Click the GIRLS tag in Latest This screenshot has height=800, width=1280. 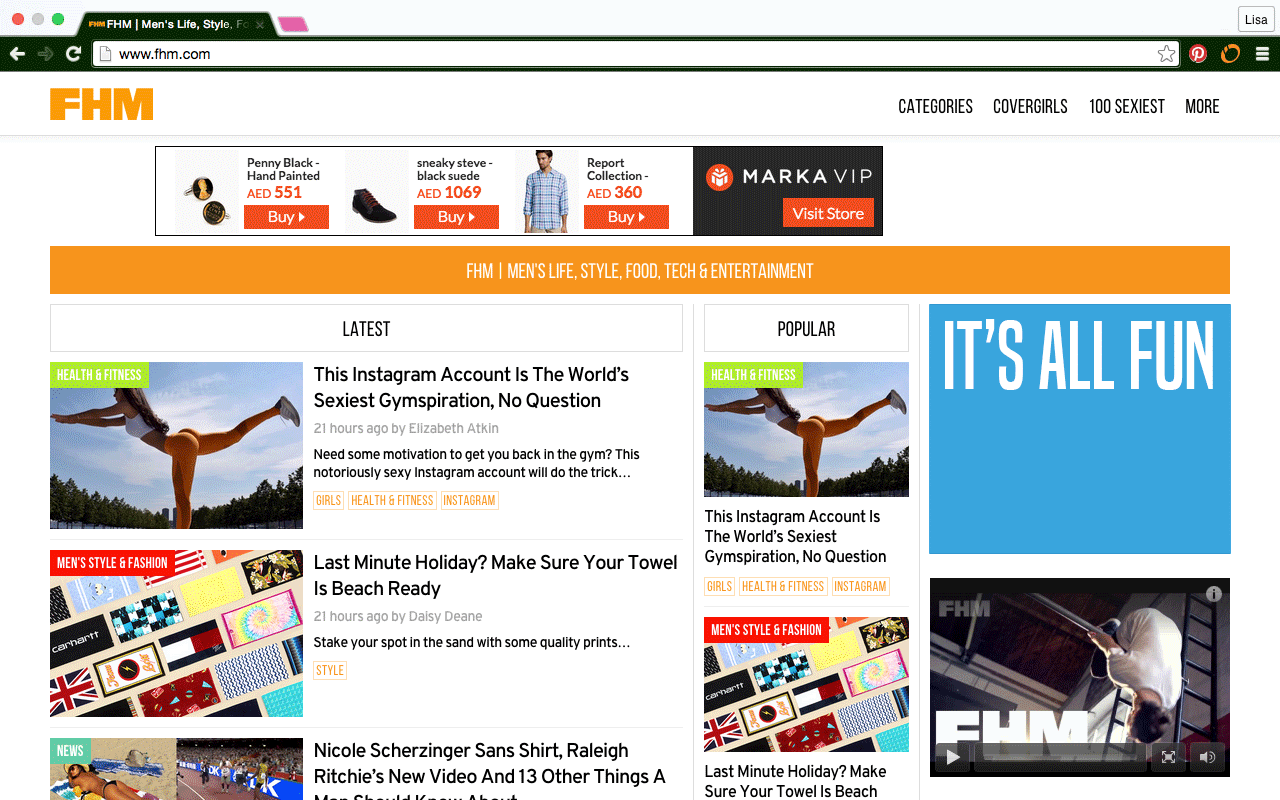click(329, 500)
